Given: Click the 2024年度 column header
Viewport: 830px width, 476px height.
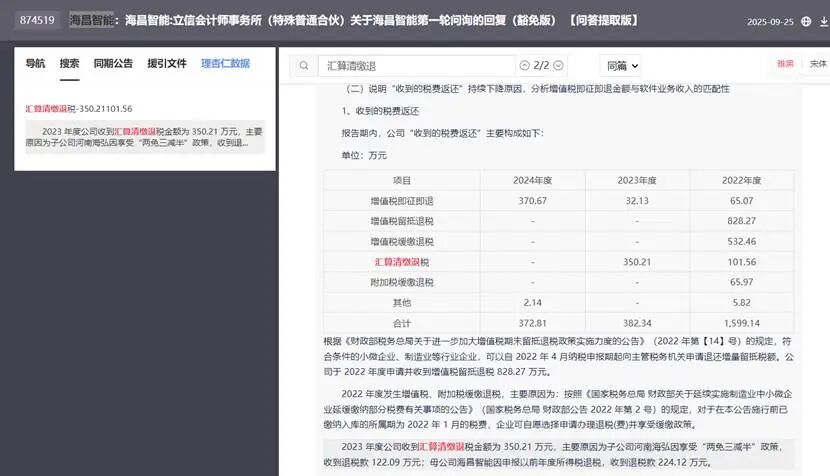Looking at the screenshot, I should click(533, 181).
